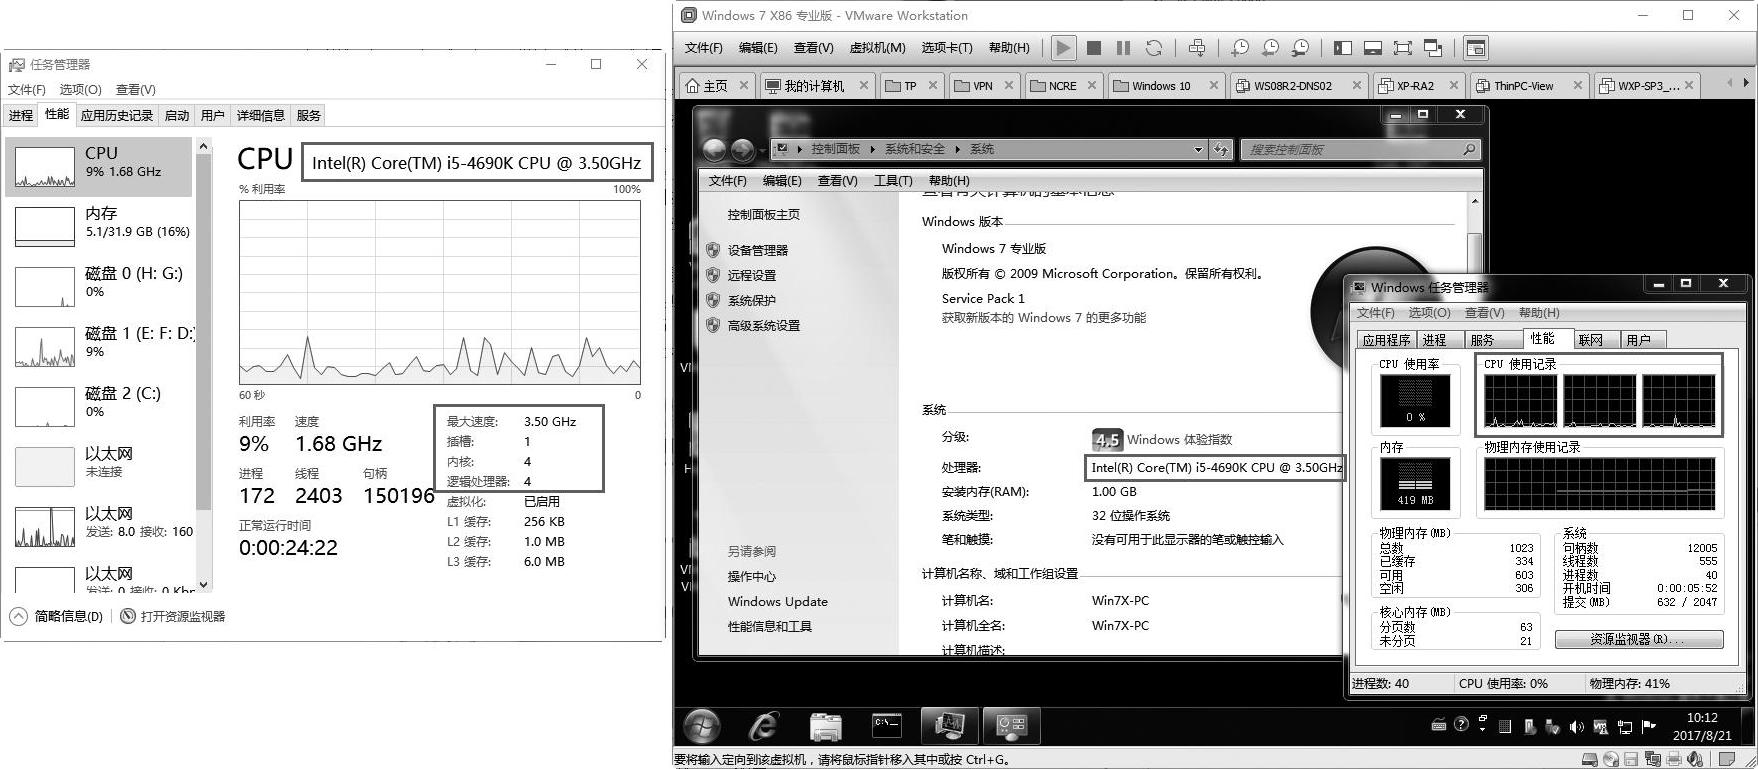Image resolution: width=1758 pixels, height=769 pixels.
Task: Open Internet Explorer from the Win7 taskbar
Action: [x=763, y=726]
